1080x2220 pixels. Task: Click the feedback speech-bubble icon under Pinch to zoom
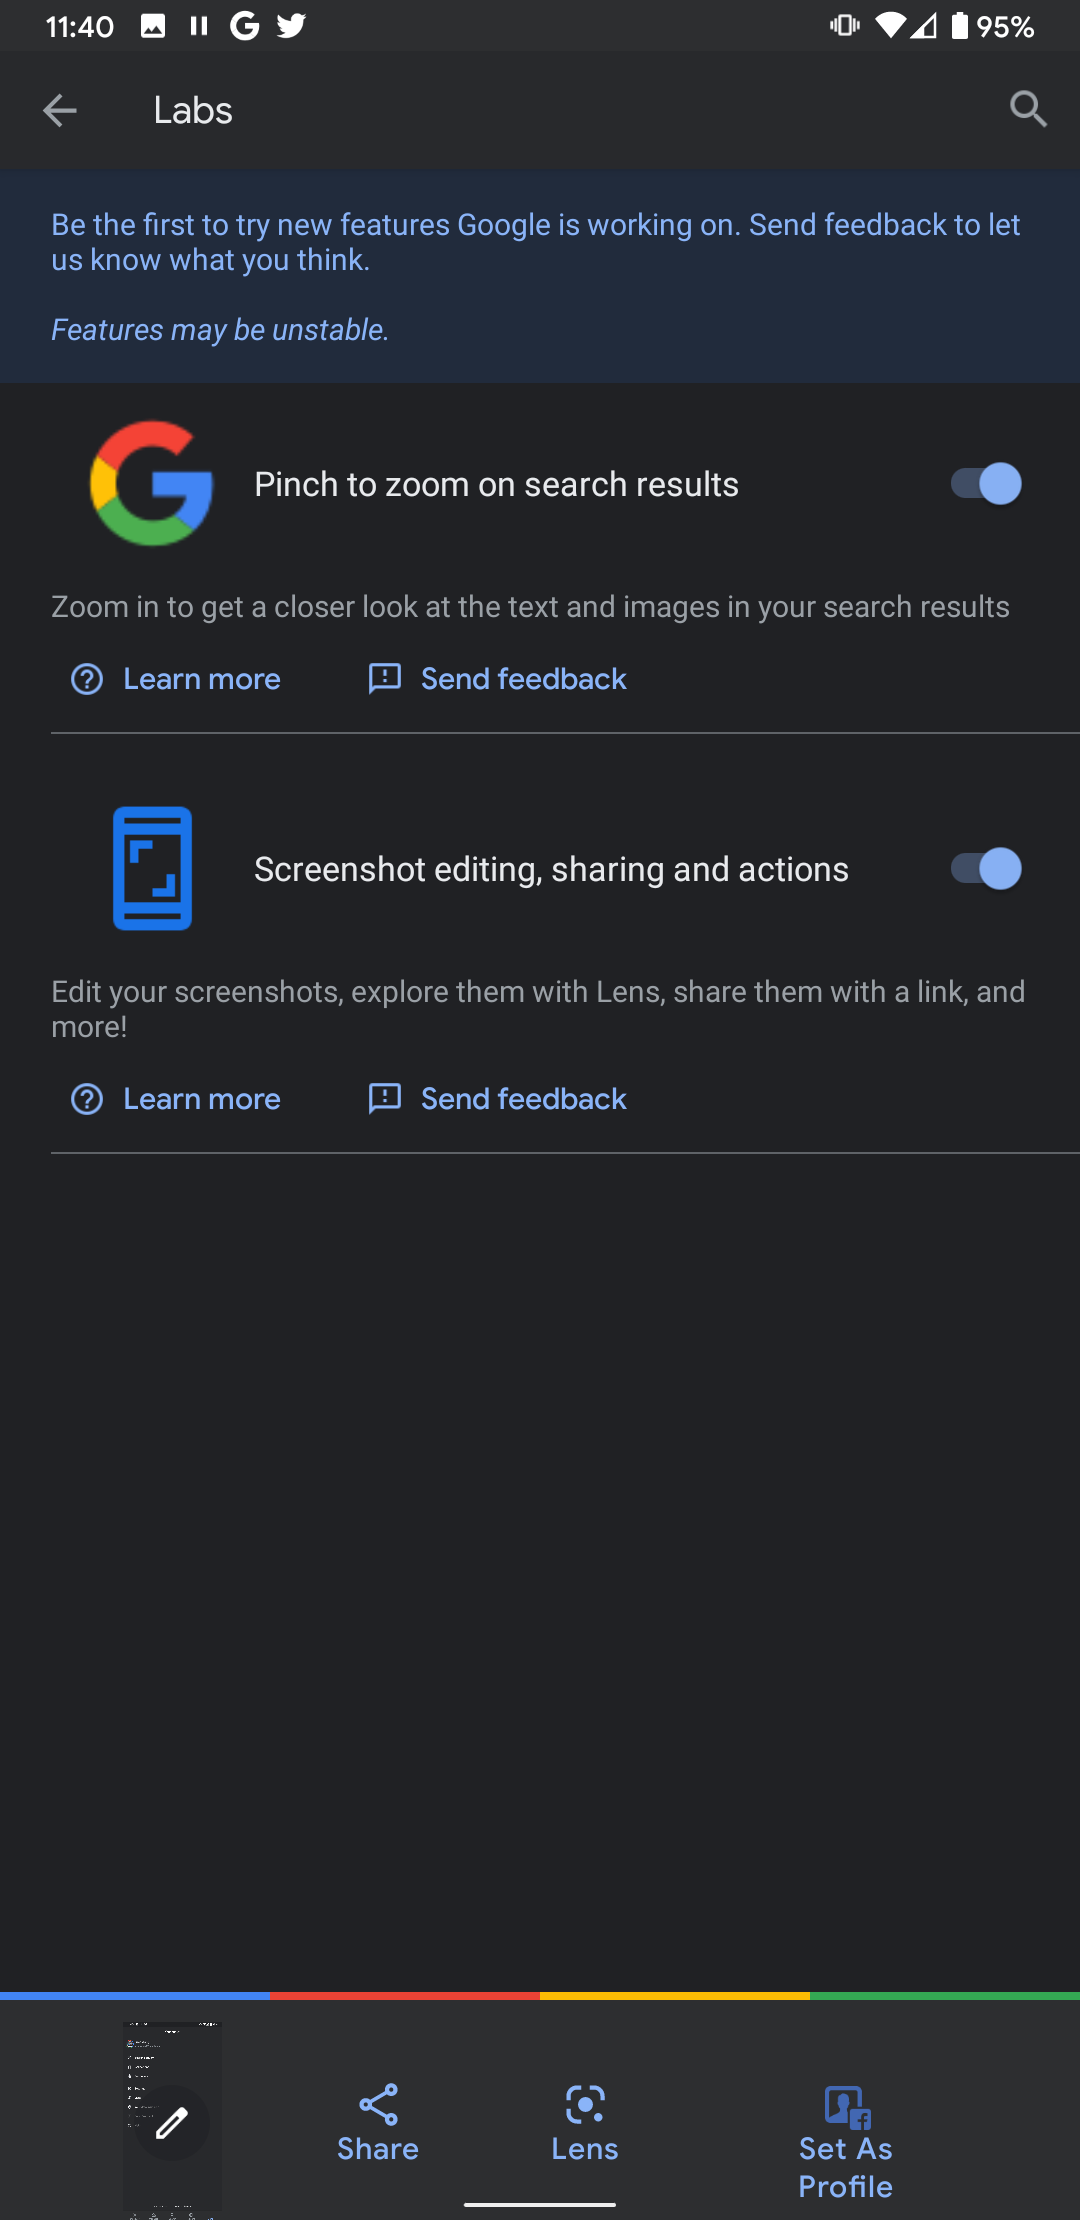coord(384,679)
